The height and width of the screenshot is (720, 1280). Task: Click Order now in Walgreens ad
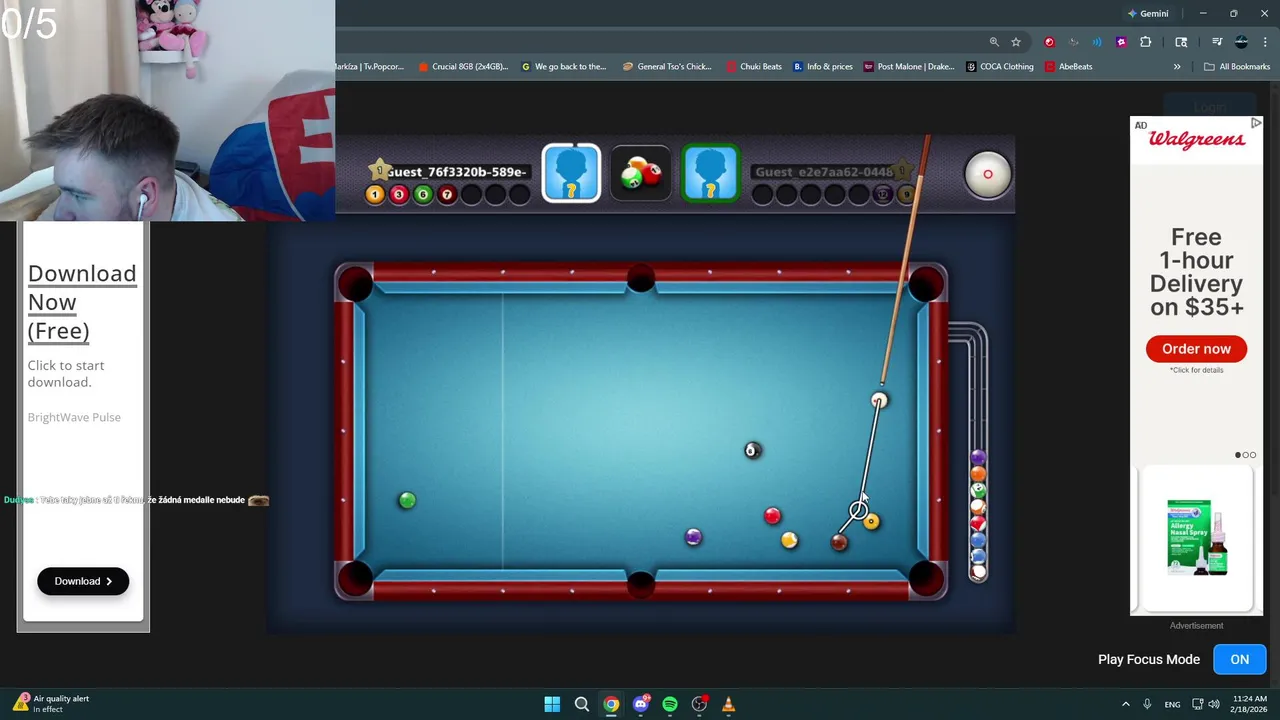(x=1196, y=349)
